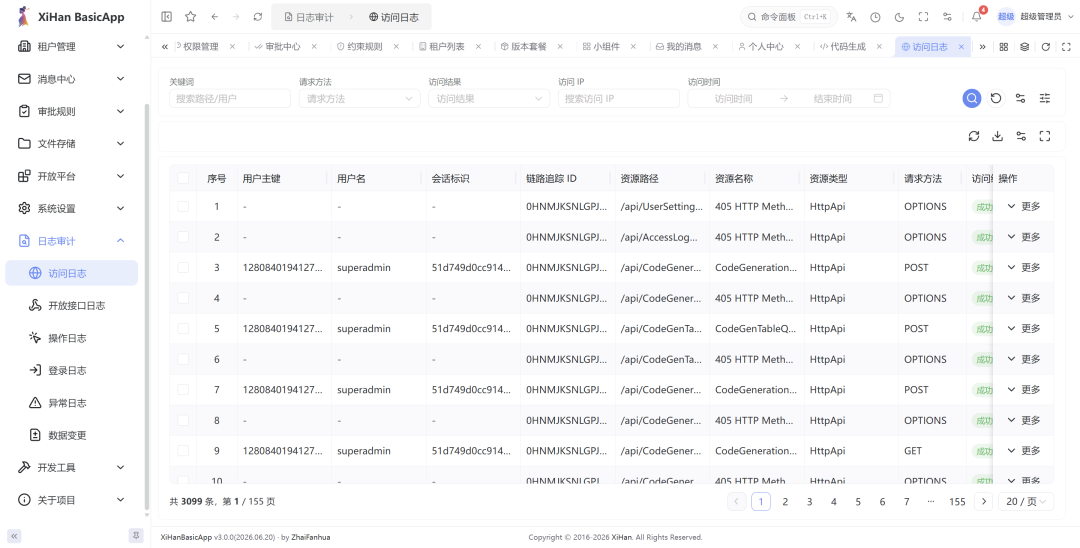The image size is (1080, 548).
Task: Expand the 系统设置 sidebar menu
Action: (72, 209)
